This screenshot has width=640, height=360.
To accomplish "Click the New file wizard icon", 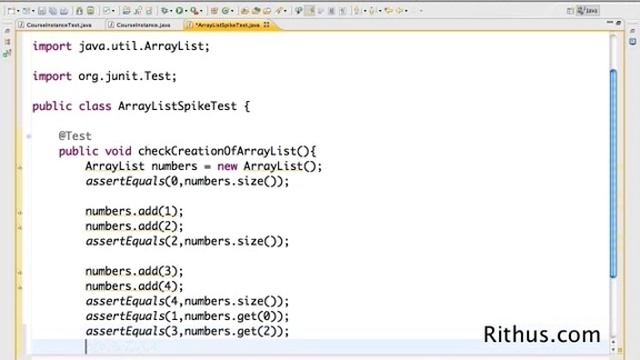I will (11, 11).
